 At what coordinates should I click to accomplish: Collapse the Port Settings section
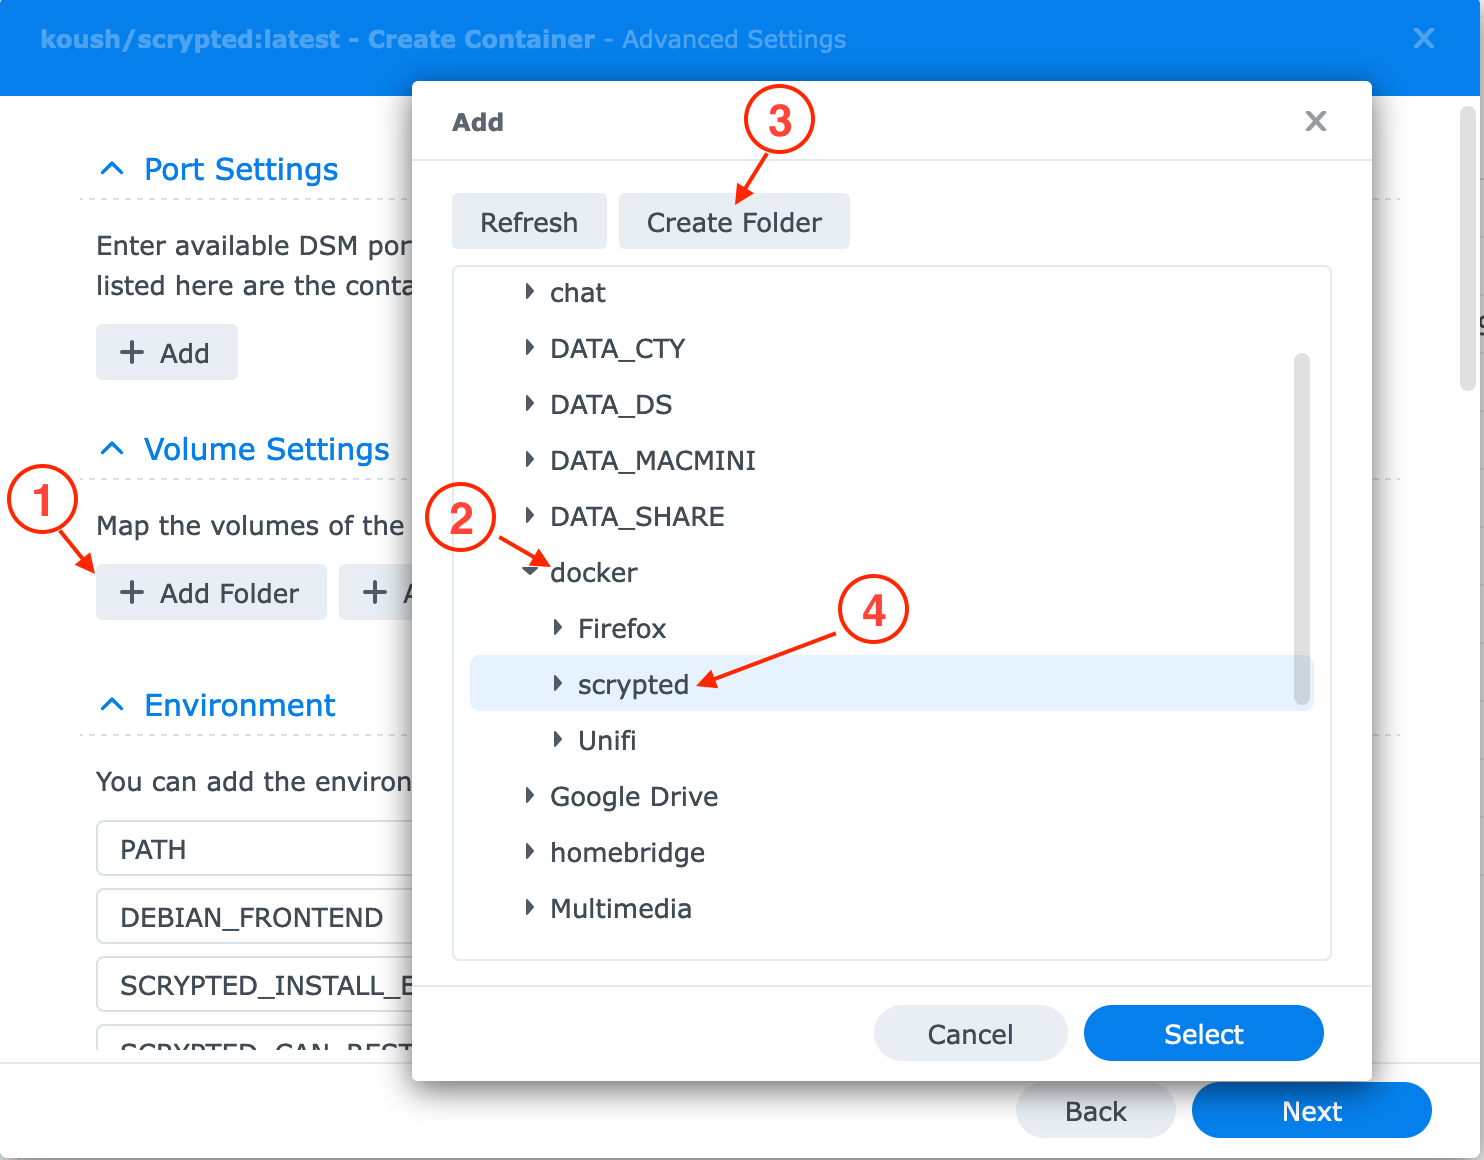pos(113,169)
